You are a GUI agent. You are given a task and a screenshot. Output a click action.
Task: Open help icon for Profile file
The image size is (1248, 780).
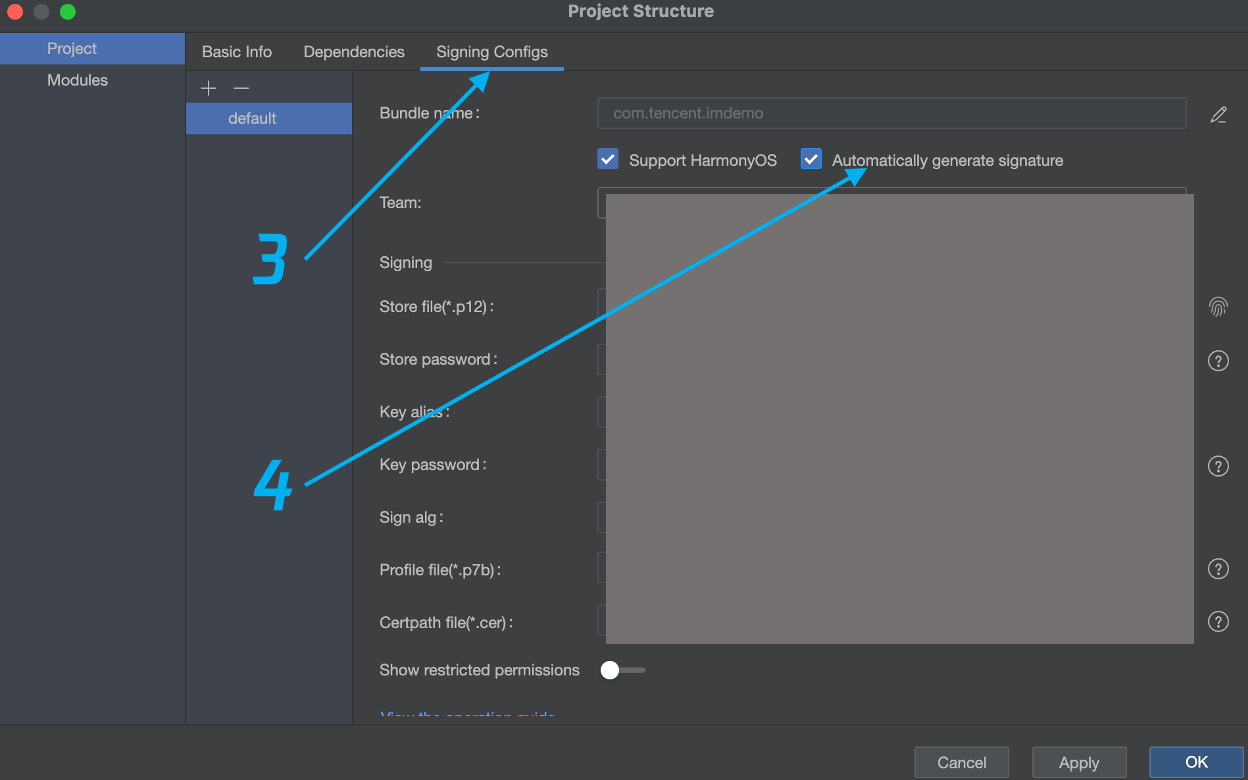pyautogui.click(x=1218, y=569)
